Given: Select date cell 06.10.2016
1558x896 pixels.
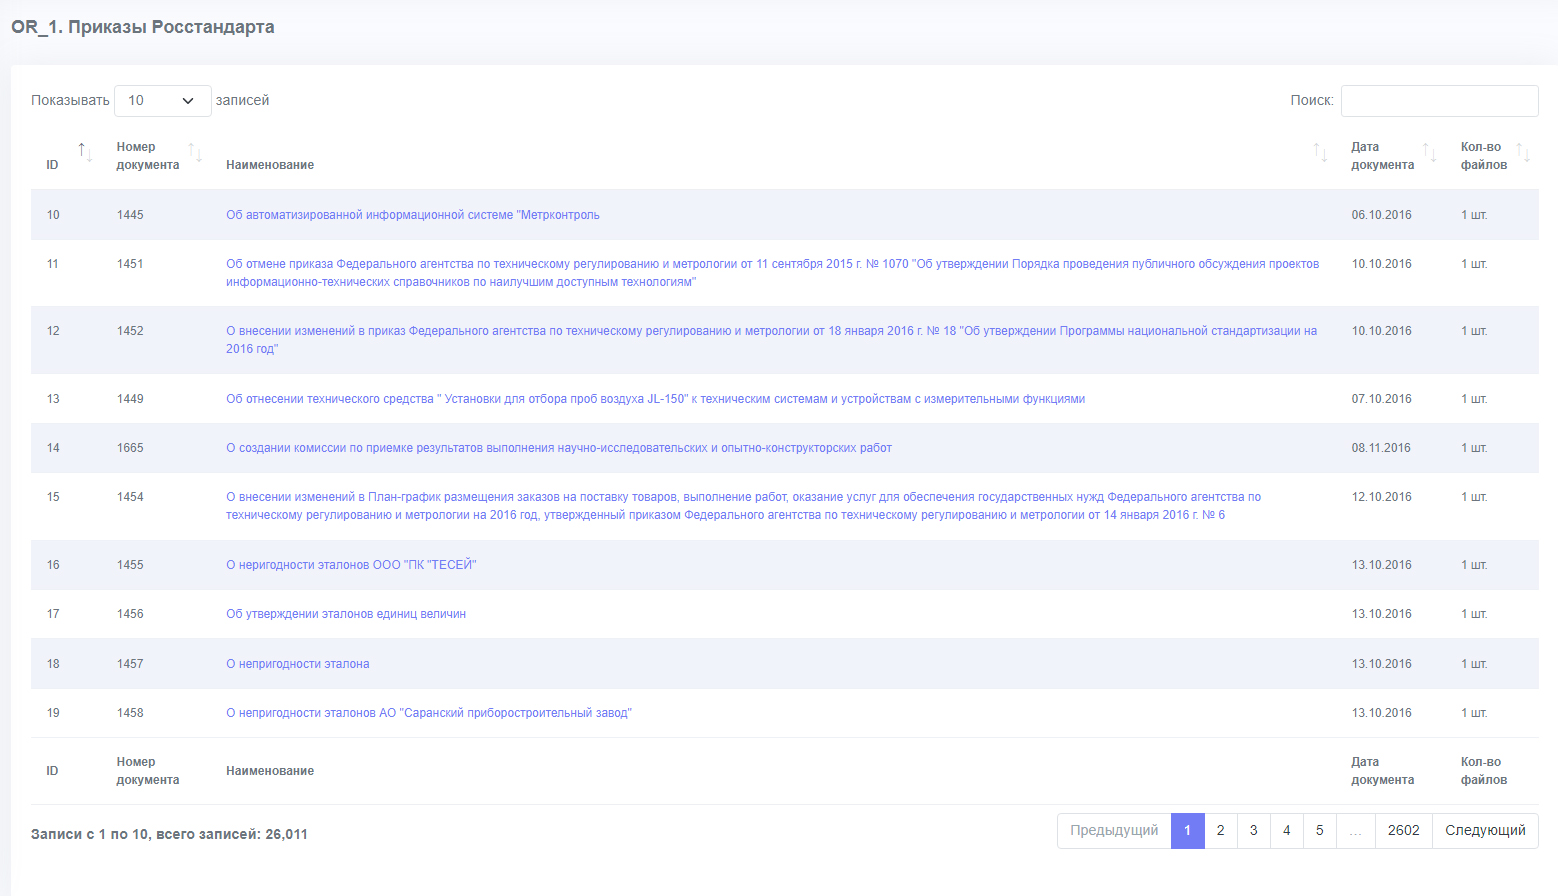Looking at the screenshot, I should (1382, 215).
